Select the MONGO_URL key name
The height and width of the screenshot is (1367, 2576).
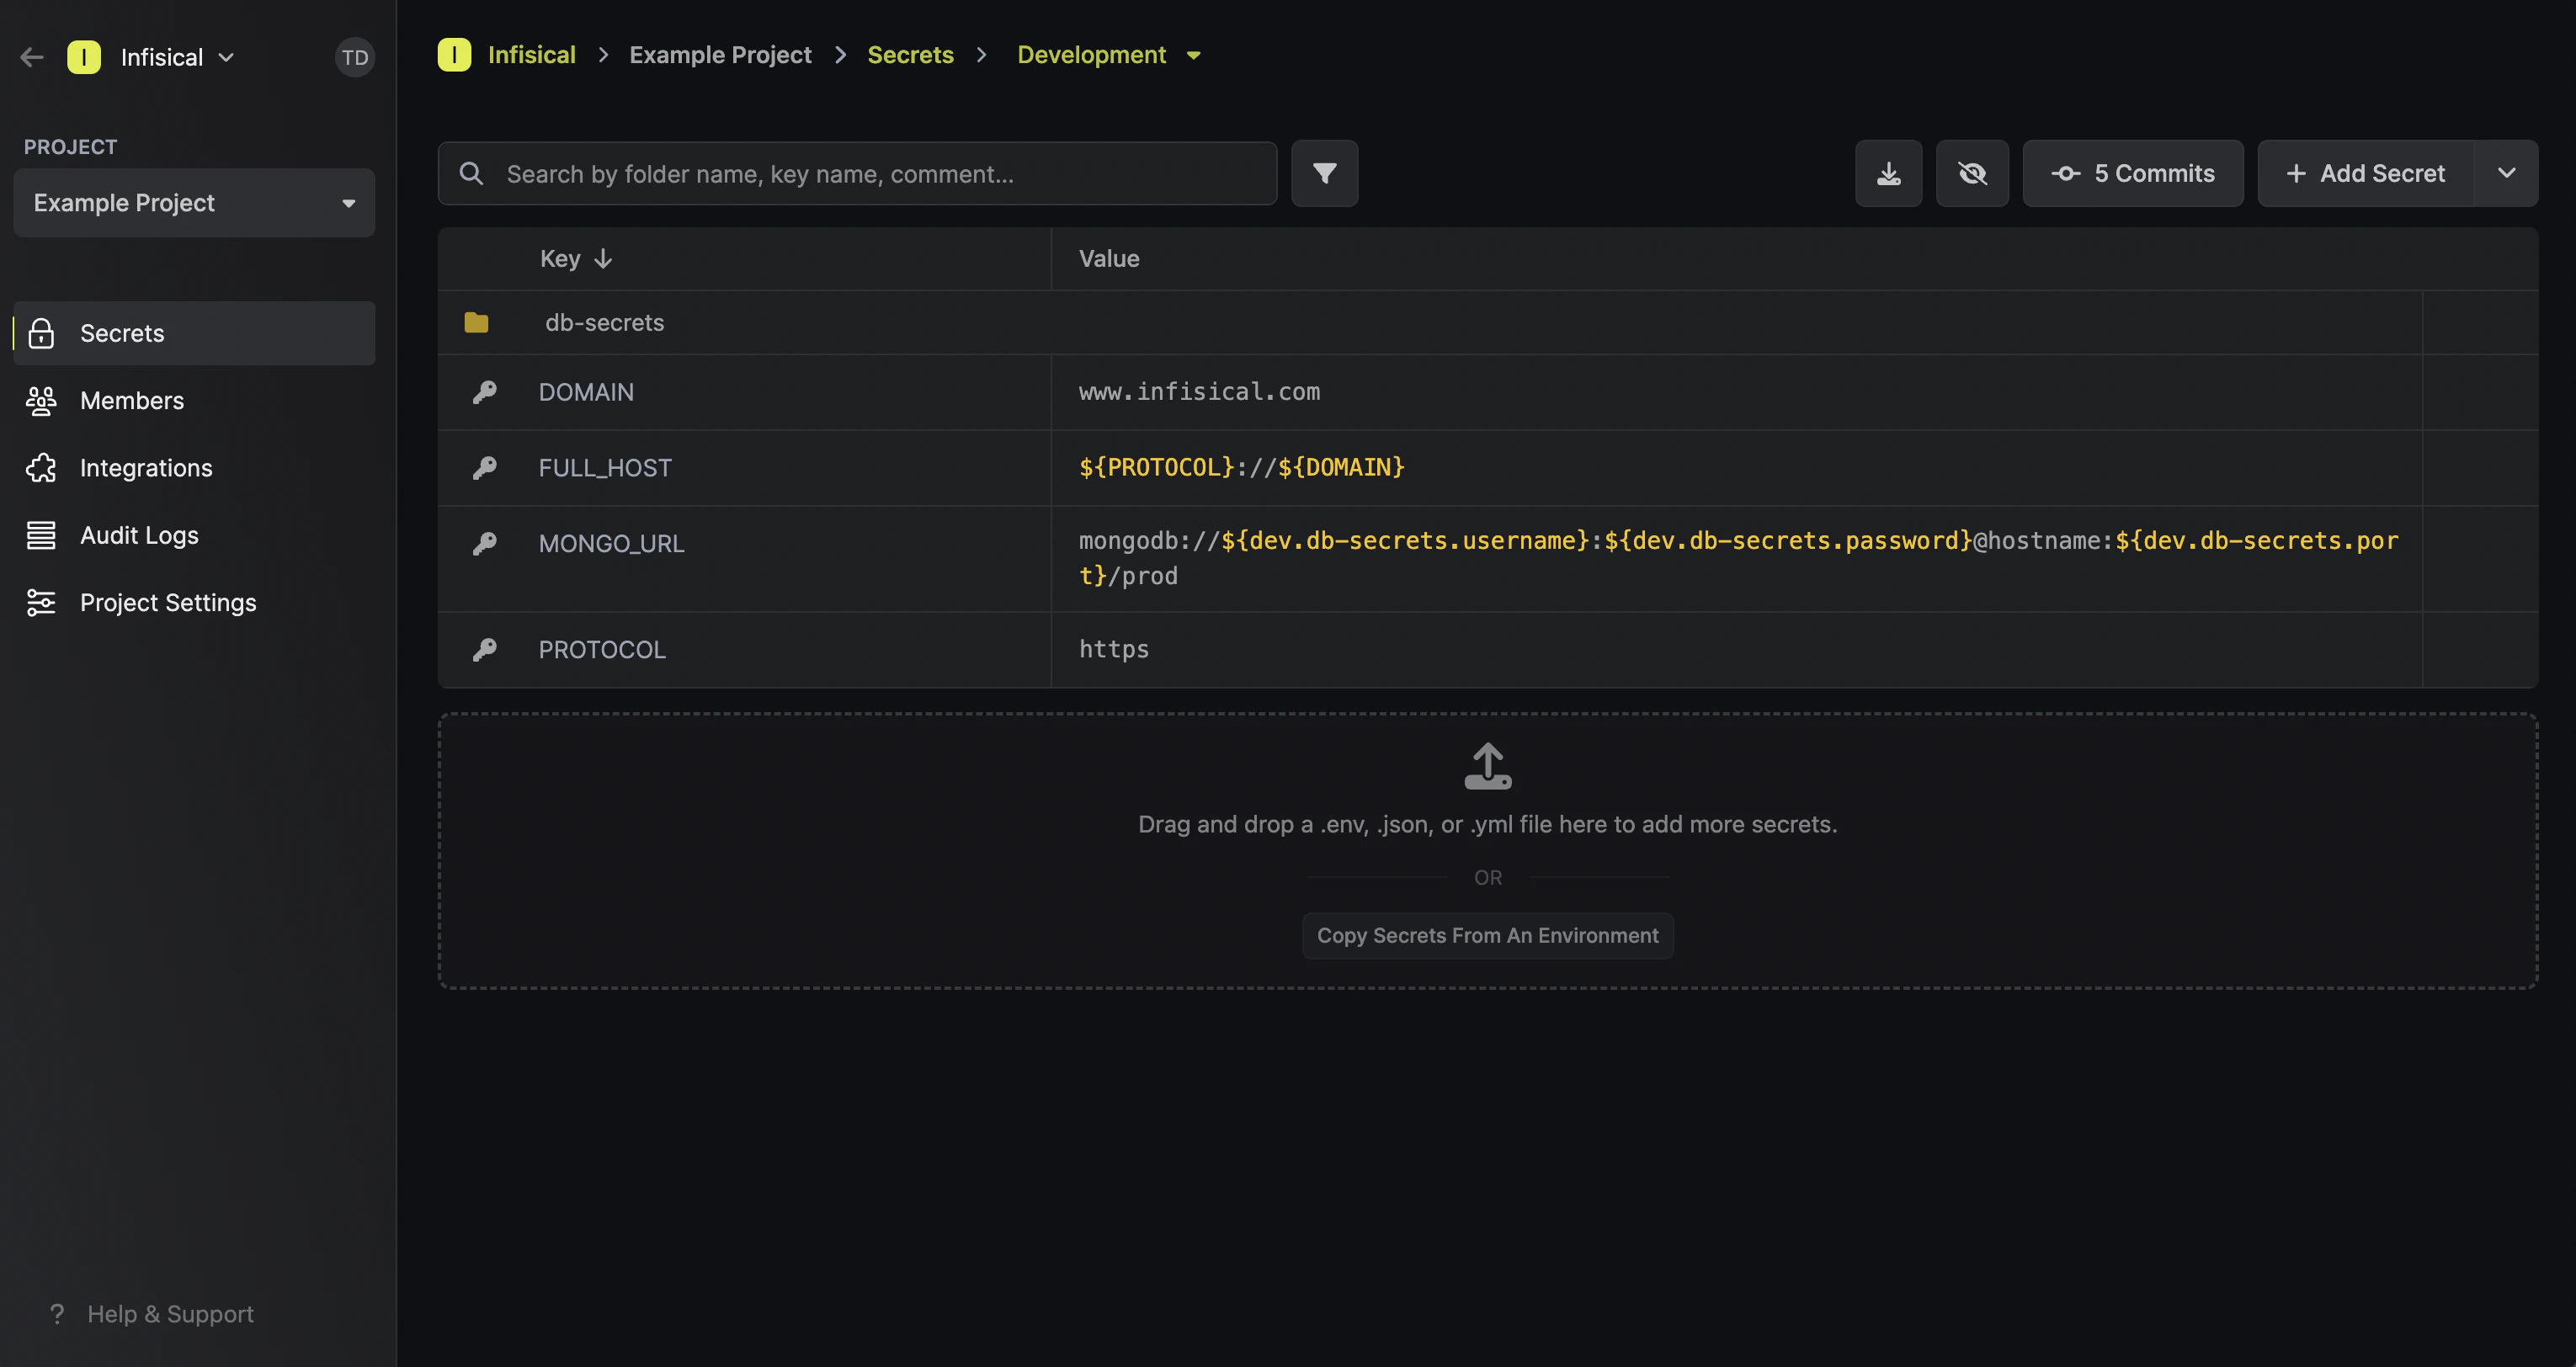click(x=611, y=543)
